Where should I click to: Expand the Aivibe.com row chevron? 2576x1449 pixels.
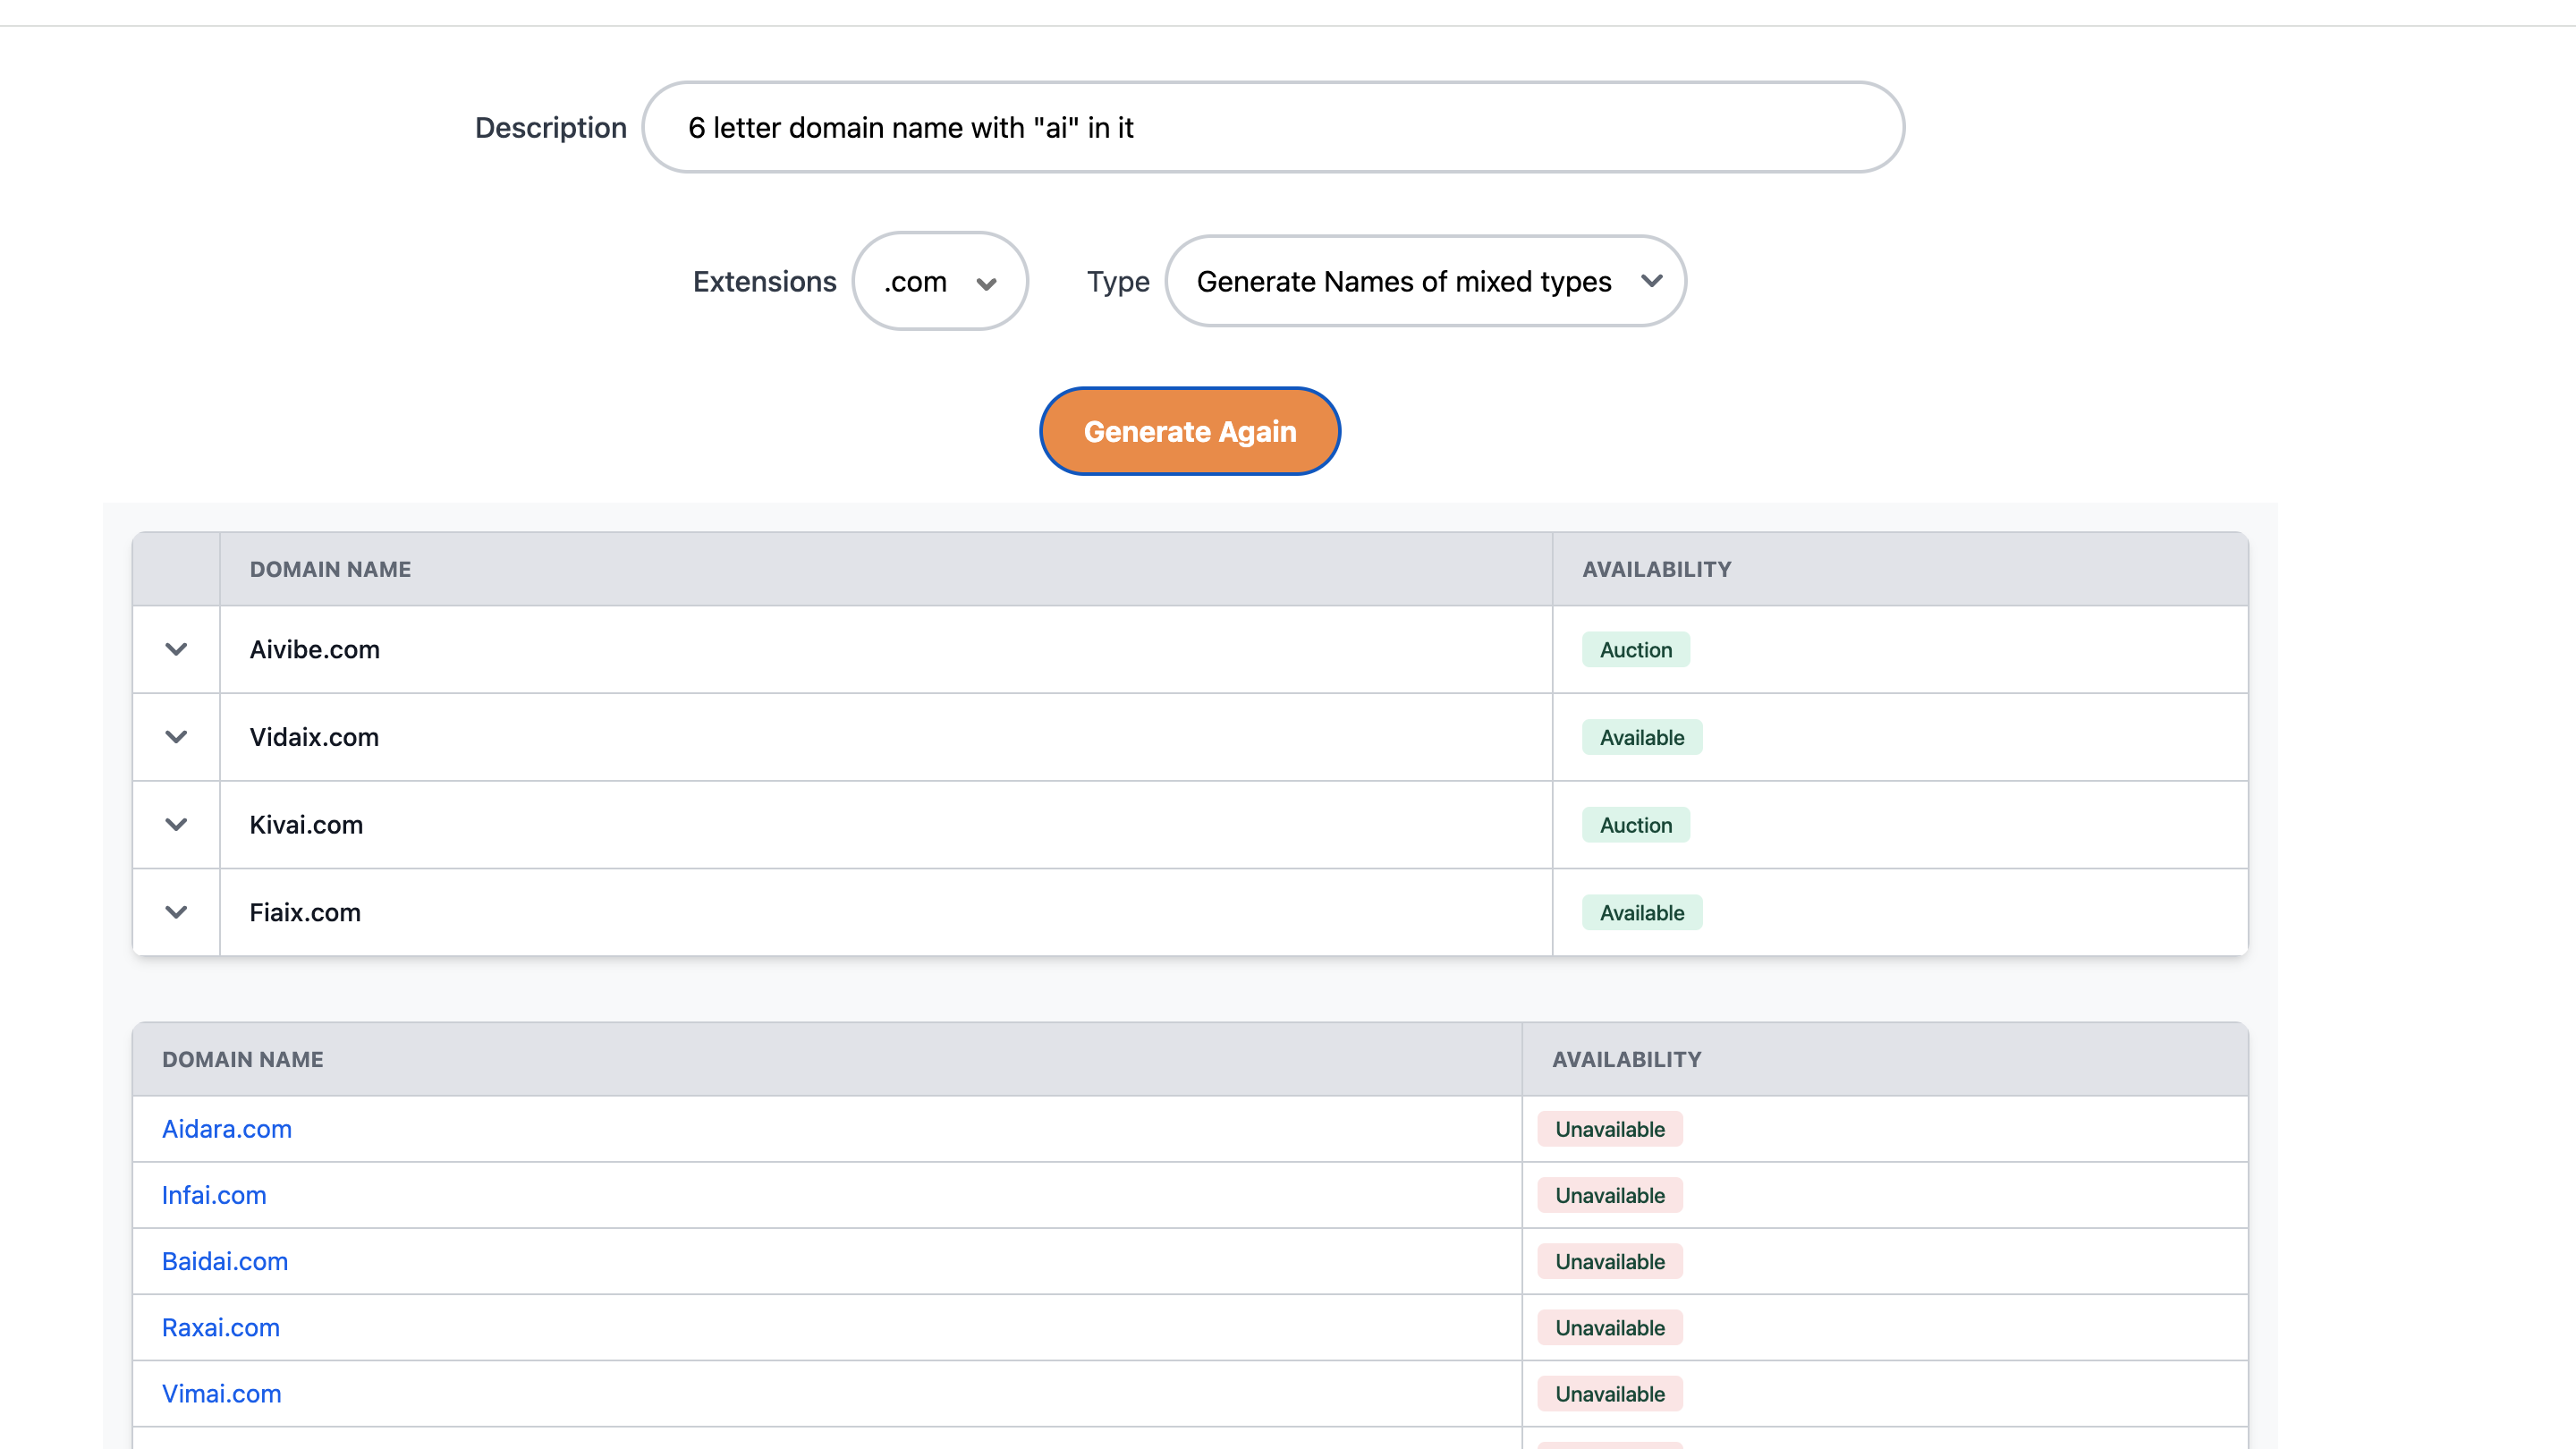pyautogui.click(x=176, y=649)
